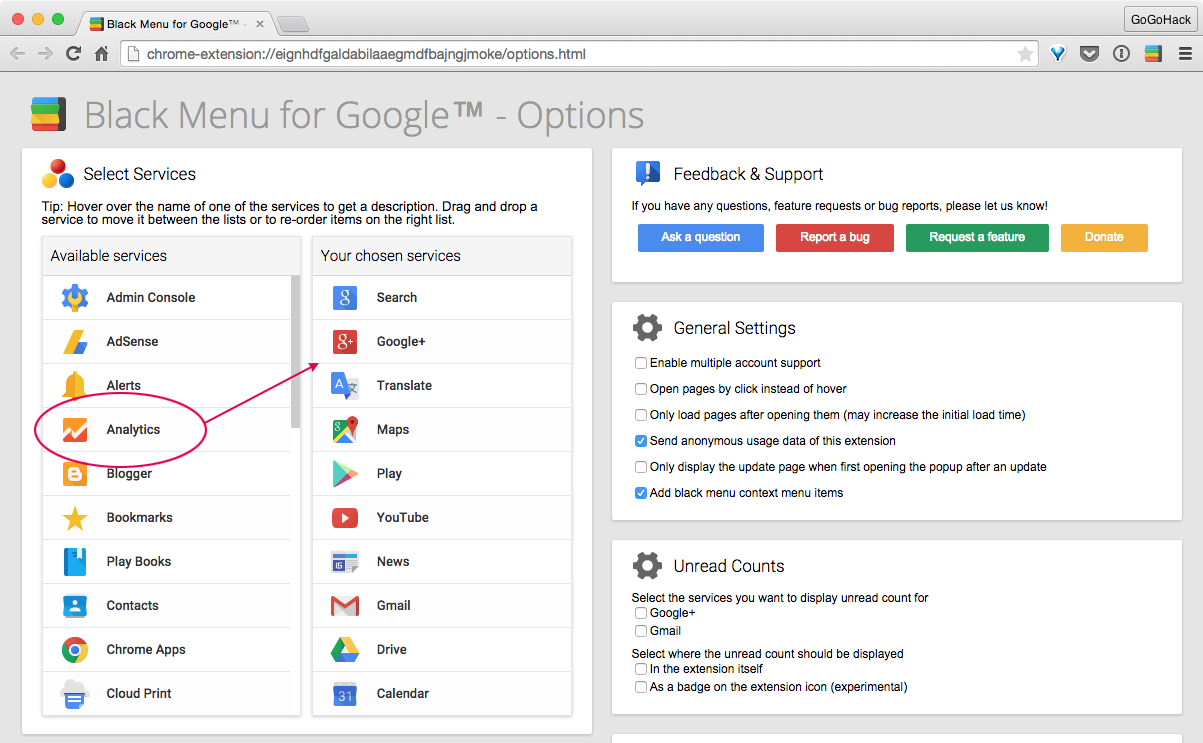
Task: Click the Admin Console service name
Action: pyautogui.click(x=151, y=298)
